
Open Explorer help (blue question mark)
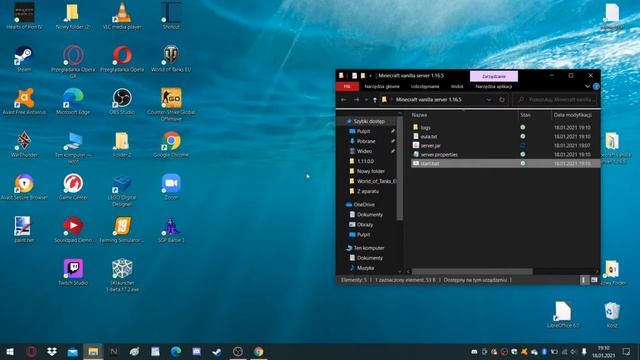[596, 87]
